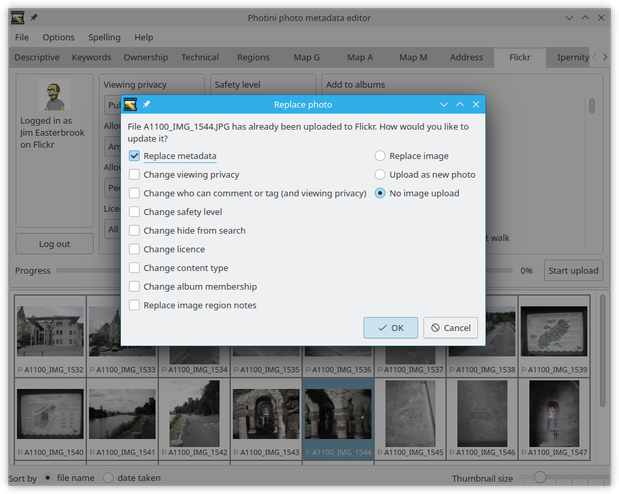619x494 pixels.
Task: Select thumbnail A1100_IMG_1545
Action: pos(410,419)
